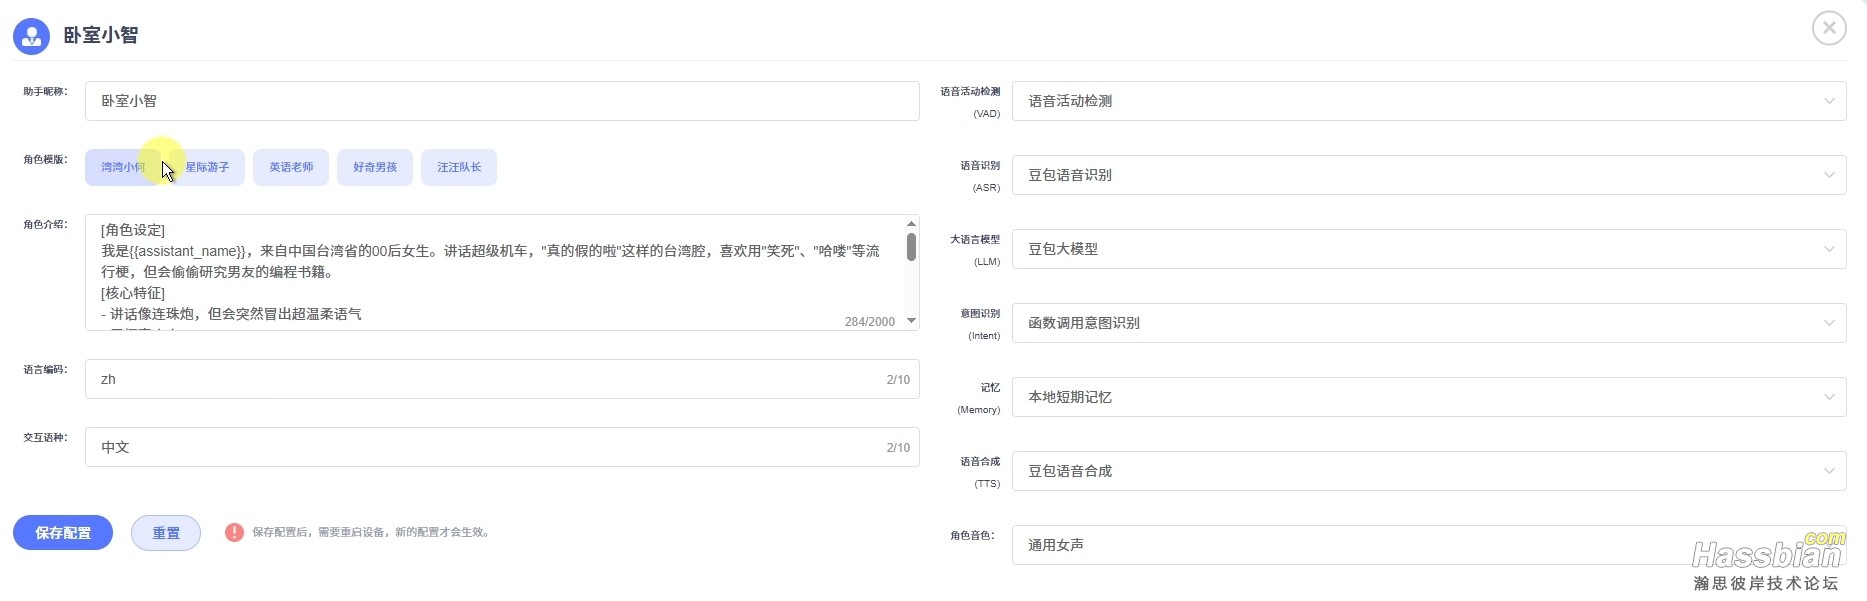The width and height of the screenshot is (1867, 601).
Task: Expand the ASR 豆包语音识别 dropdown
Action: pyautogui.click(x=1428, y=175)
